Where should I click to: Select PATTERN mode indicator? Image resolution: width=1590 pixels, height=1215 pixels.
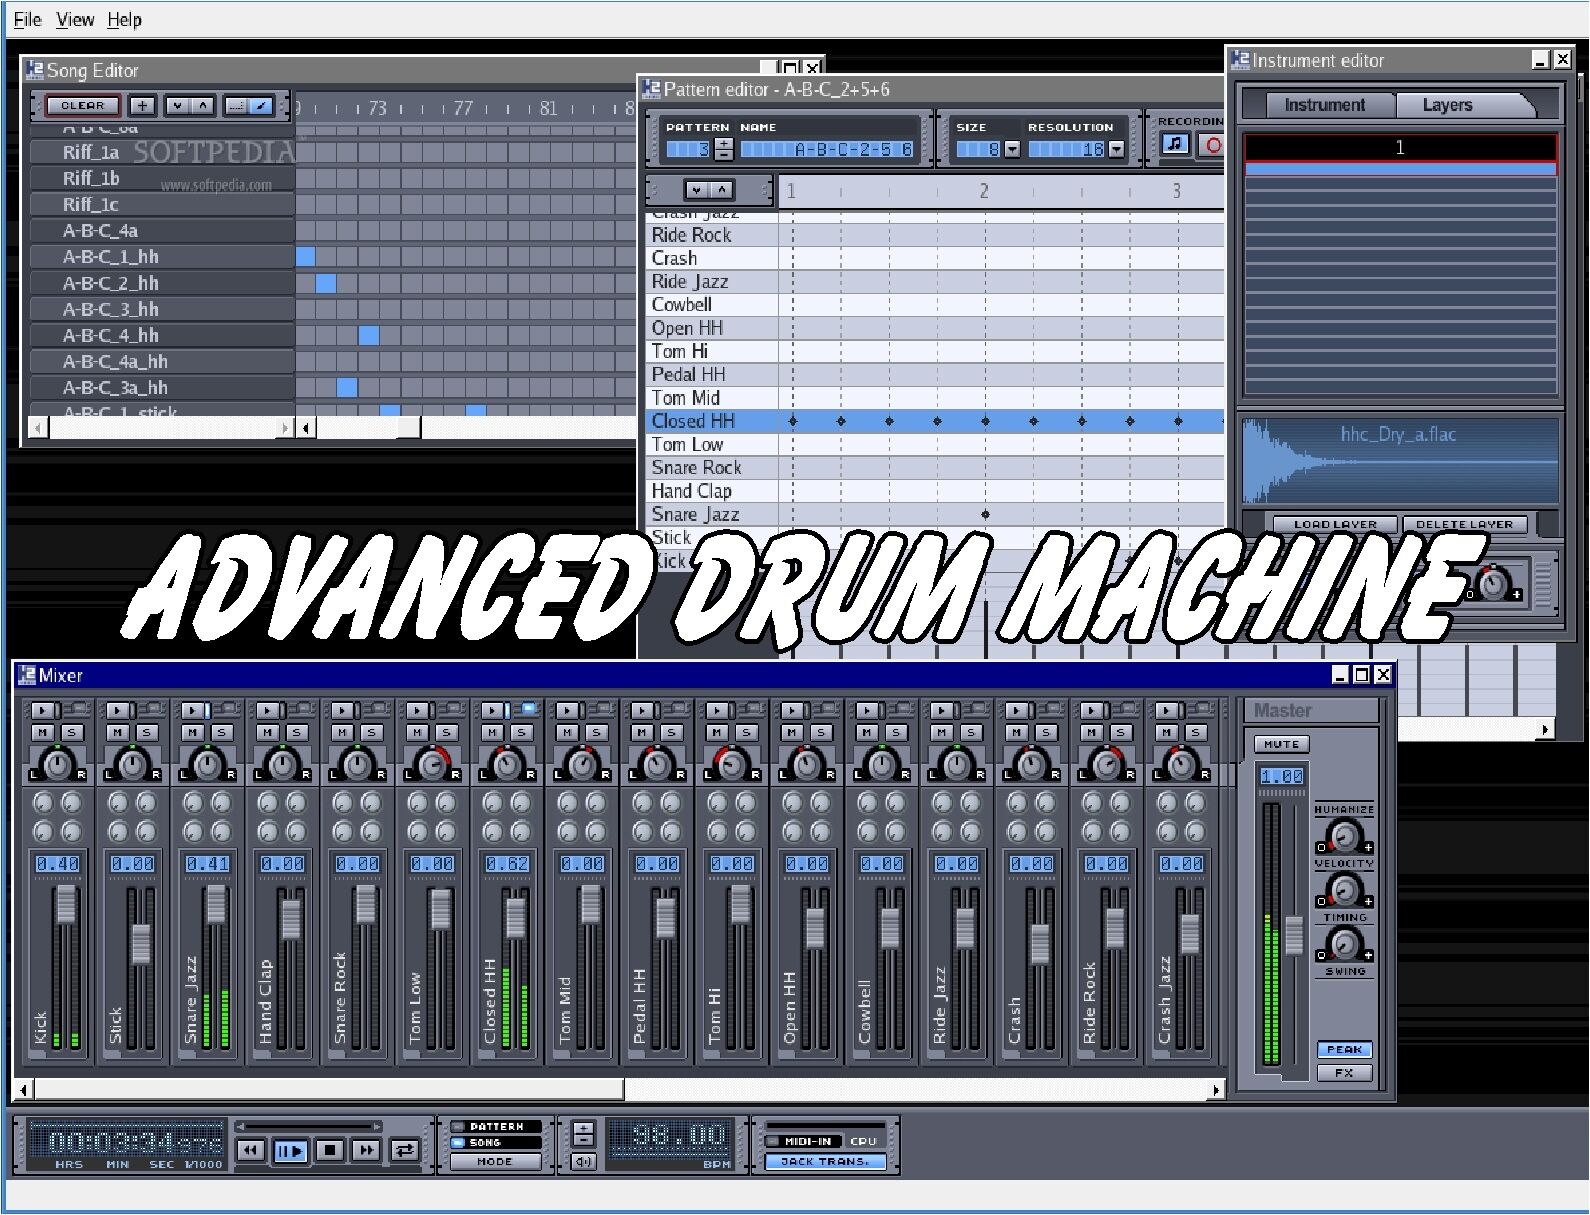click(x=495, y=1126)
